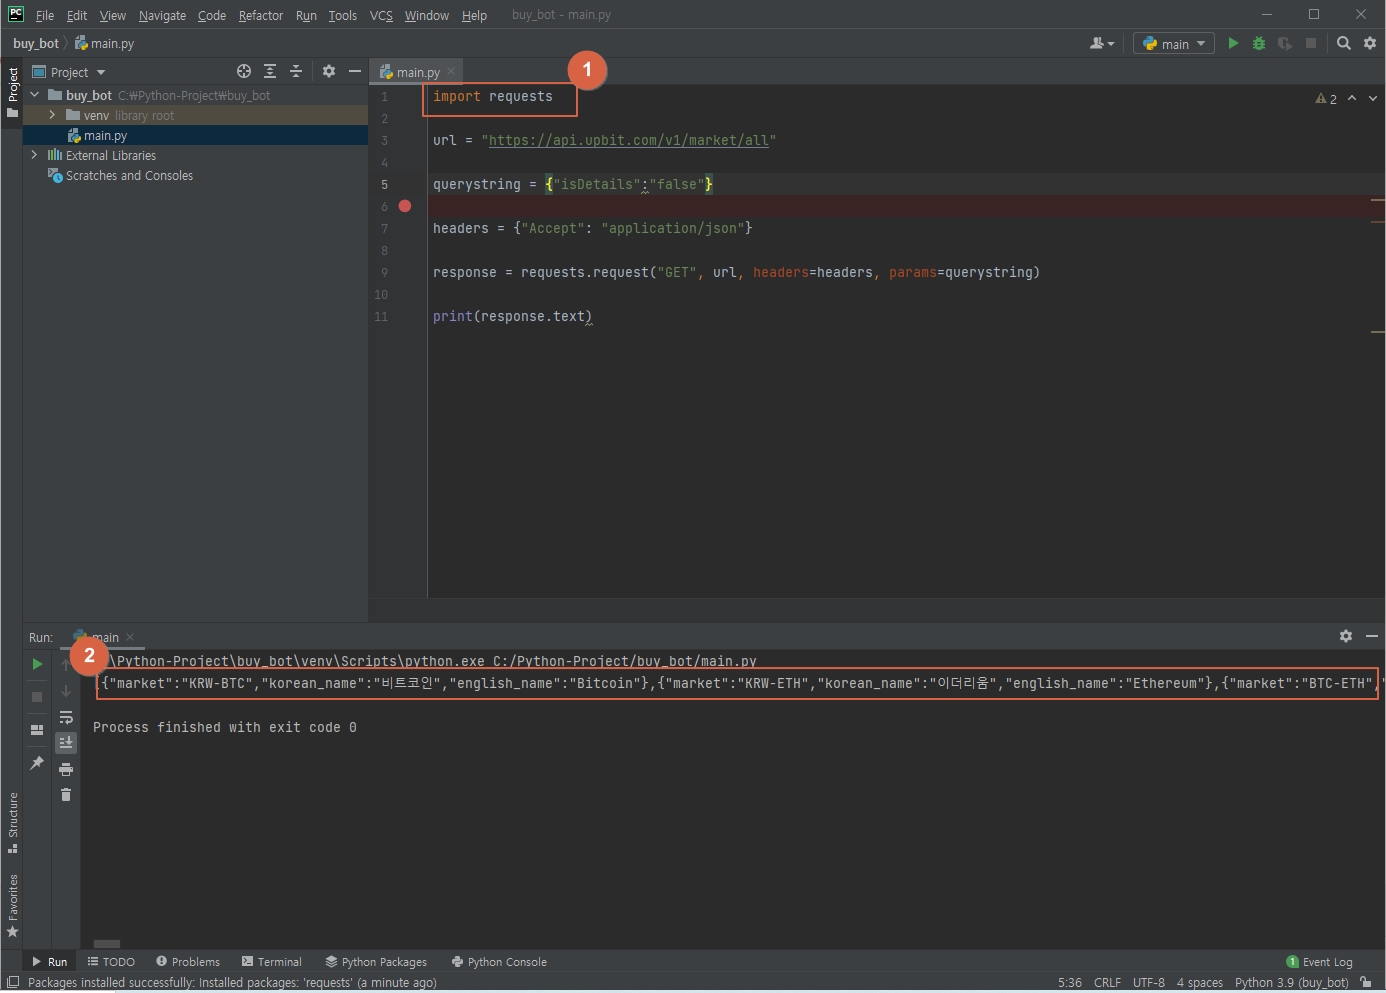Run with coverage icon in toolbar
The height and width of the screenshot is (993, 1386).
pos(1285,43)
